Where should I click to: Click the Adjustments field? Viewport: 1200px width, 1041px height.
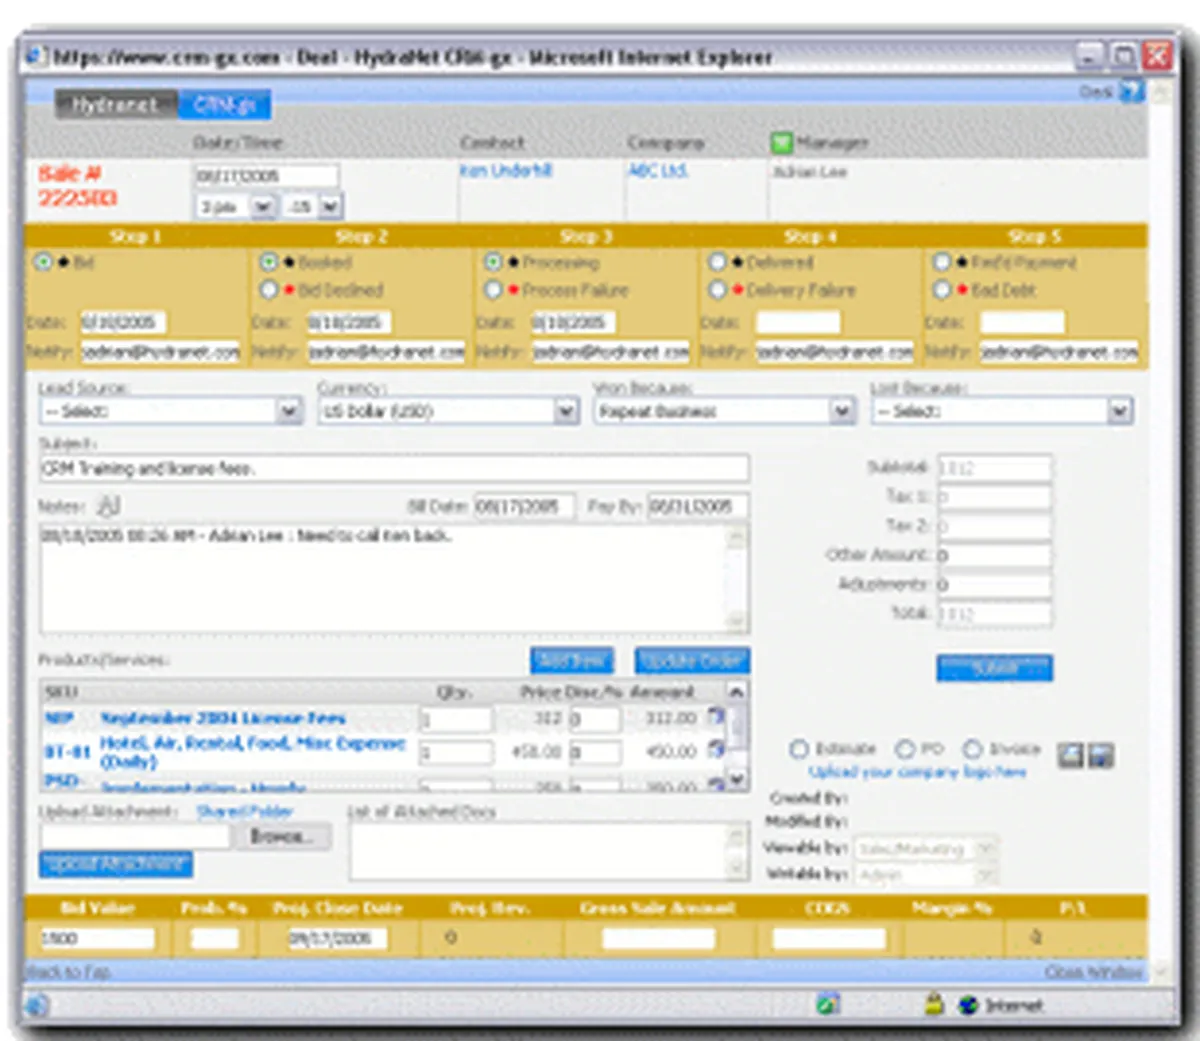coord(994,584)
